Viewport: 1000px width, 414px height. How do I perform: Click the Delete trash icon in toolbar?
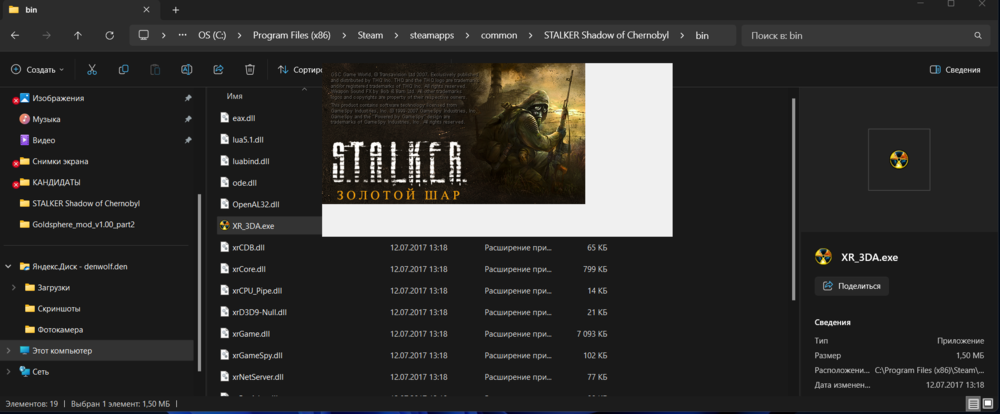[250, 70]
